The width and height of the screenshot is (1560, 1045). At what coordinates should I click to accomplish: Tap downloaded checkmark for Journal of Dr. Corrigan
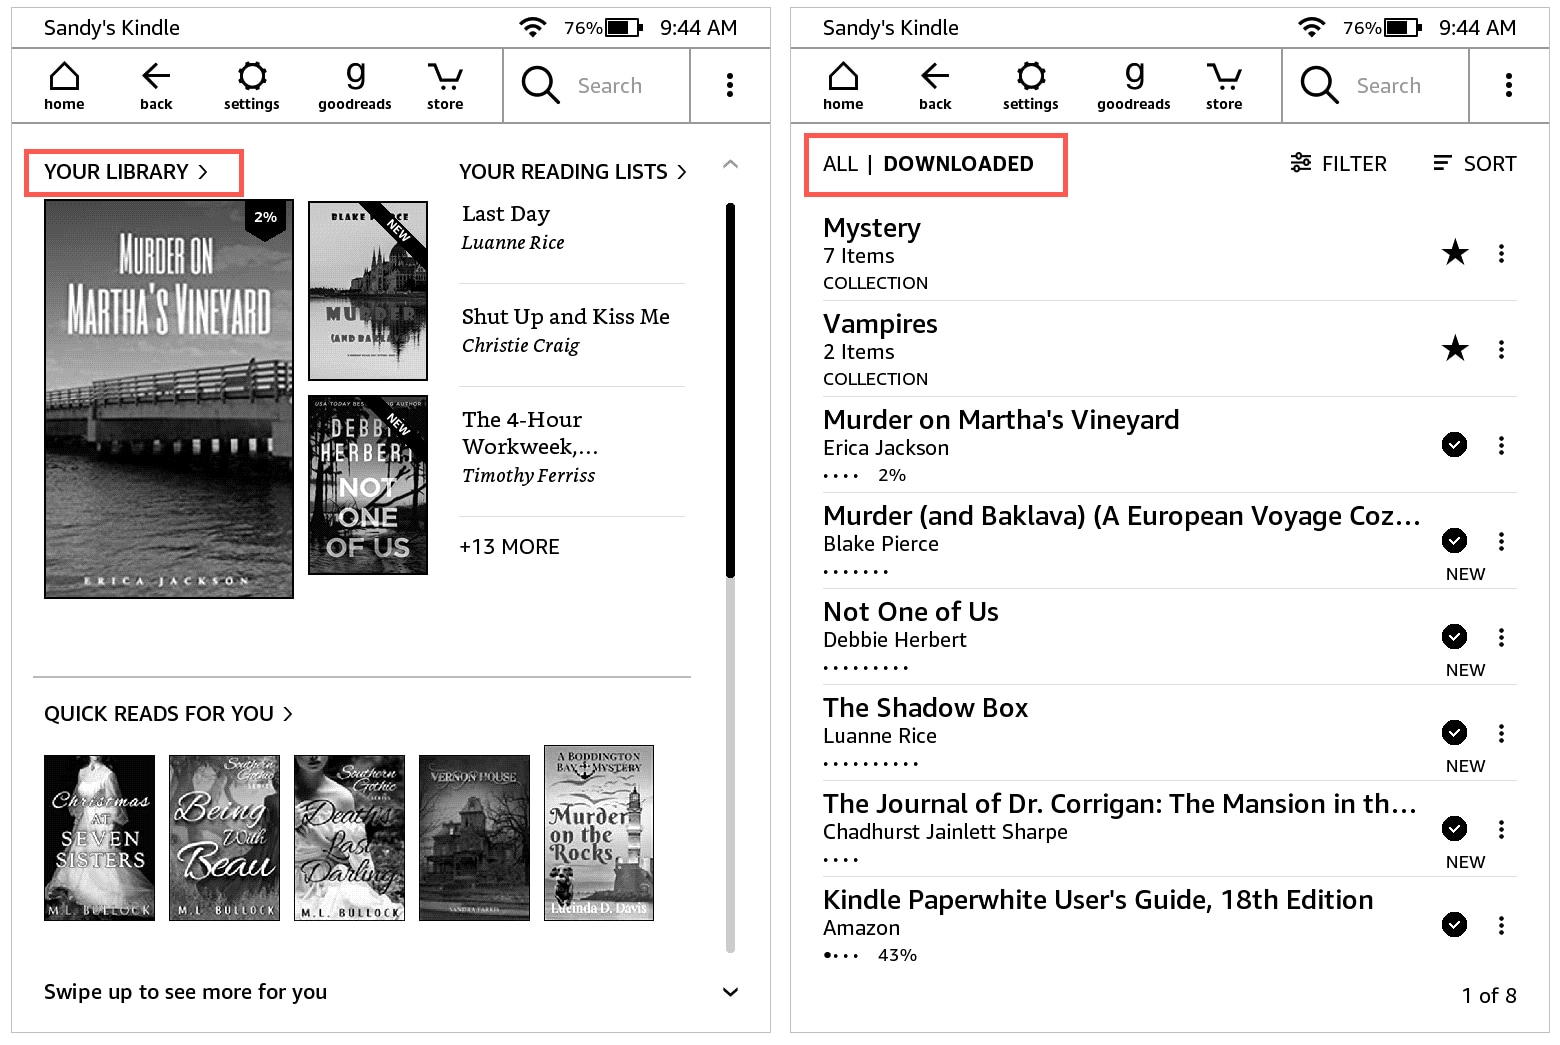pyautogui.click(x=1455, y=829)
